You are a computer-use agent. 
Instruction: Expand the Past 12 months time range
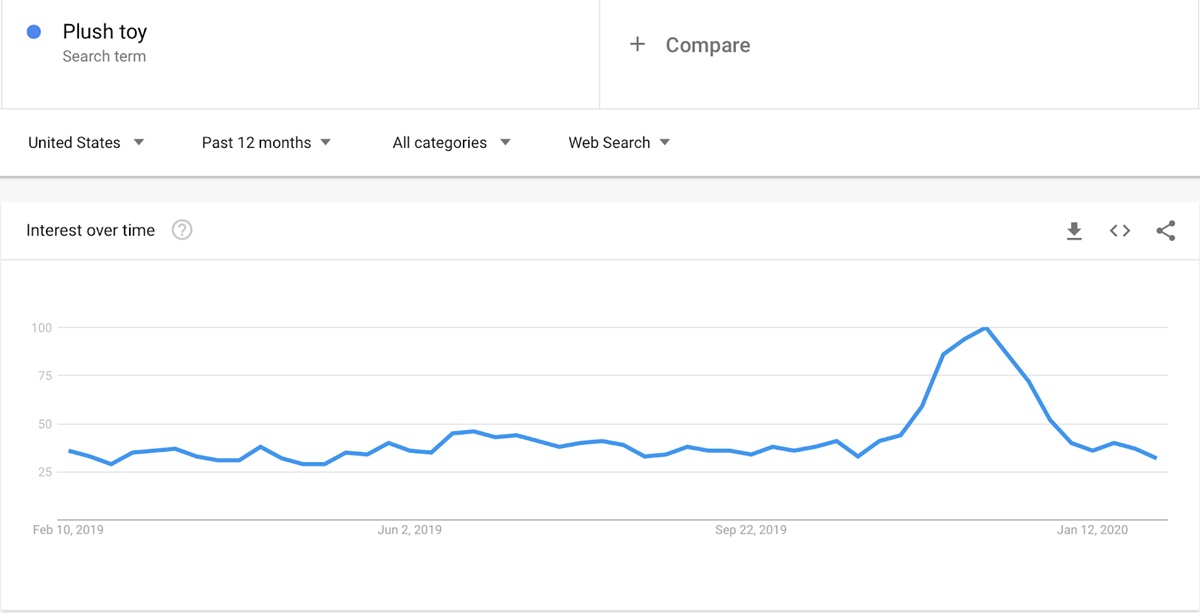pyautogui.click(x=266, y=142)
